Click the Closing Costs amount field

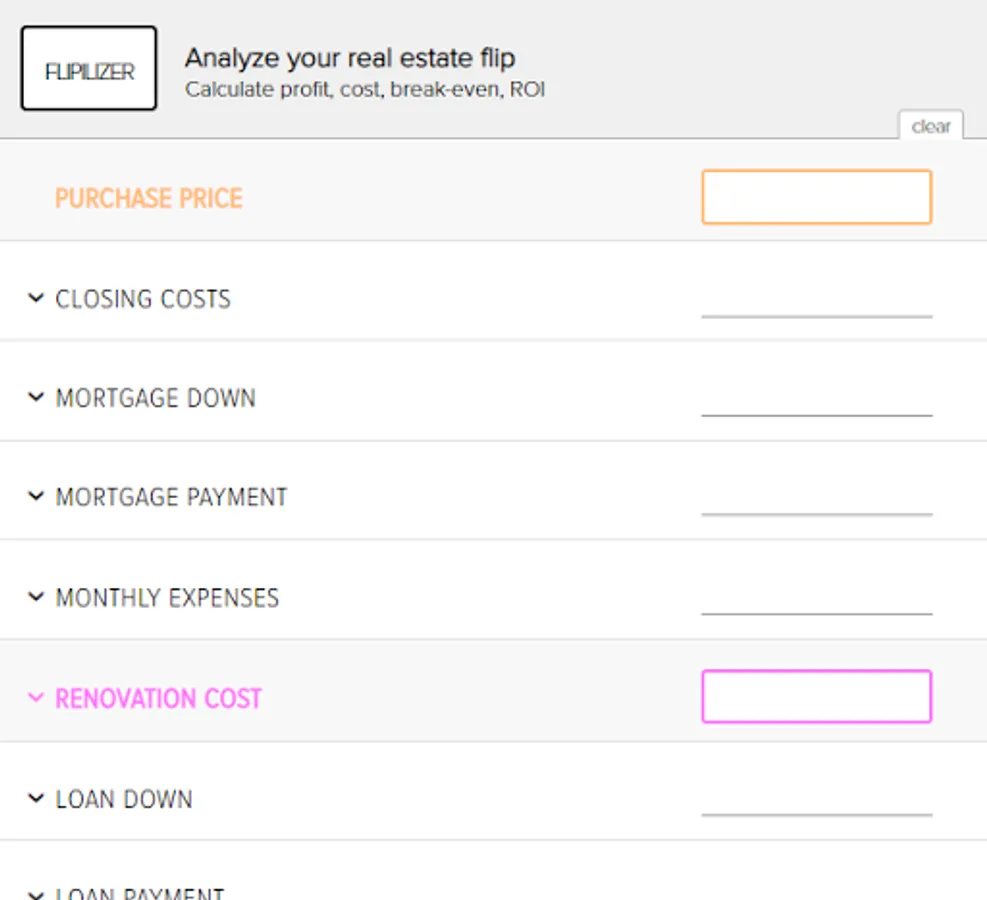[x=816, y=298]
